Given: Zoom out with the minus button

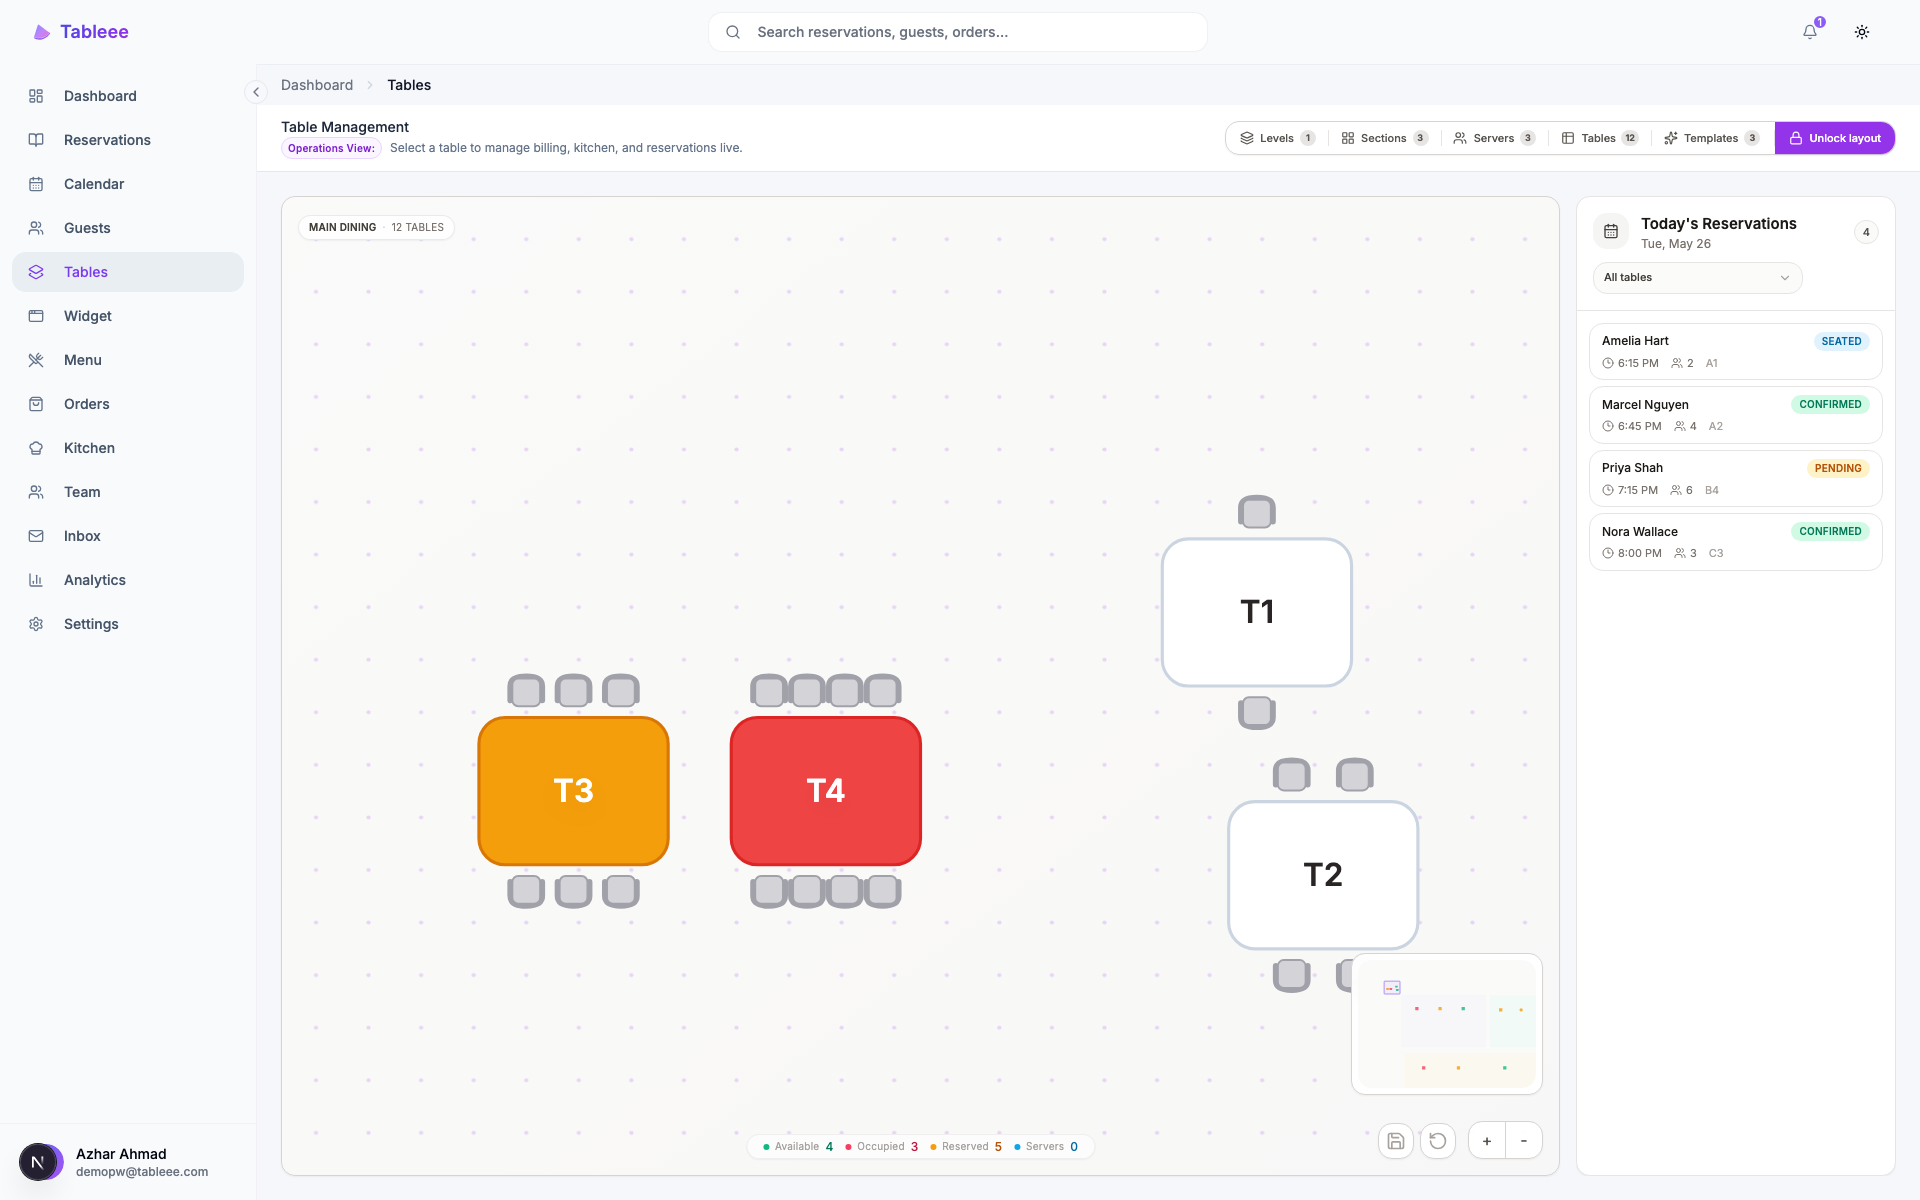Looking at the screenshot, I should click(1524, 1141).
